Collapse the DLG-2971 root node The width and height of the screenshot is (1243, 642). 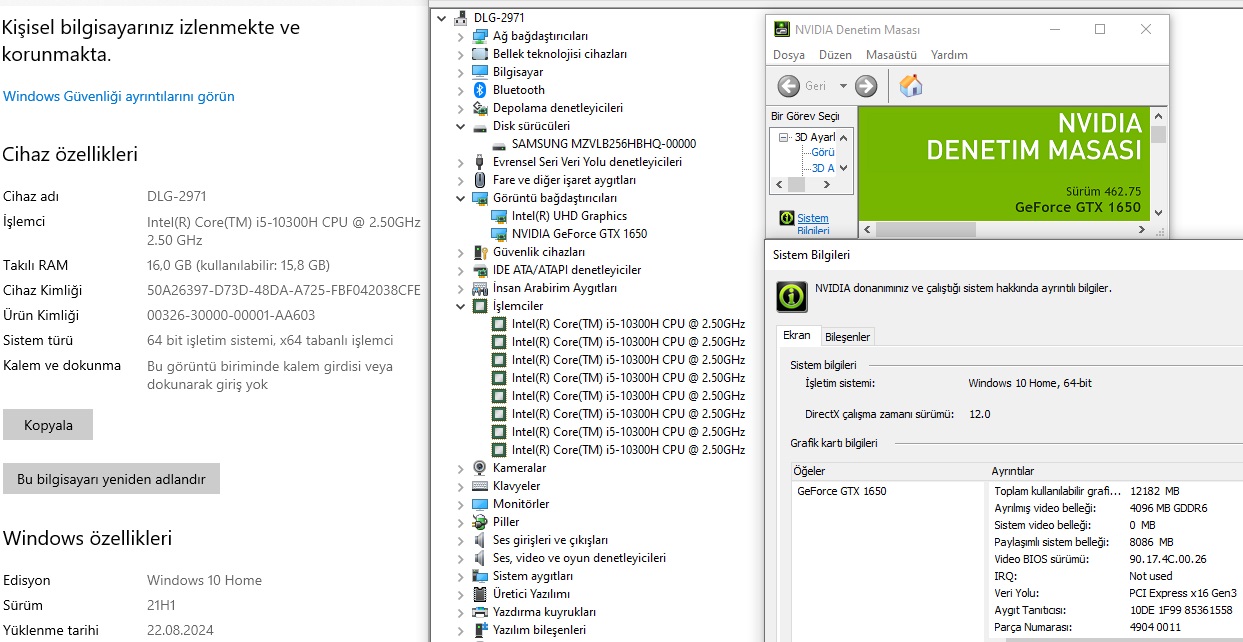tap(442, 18)
